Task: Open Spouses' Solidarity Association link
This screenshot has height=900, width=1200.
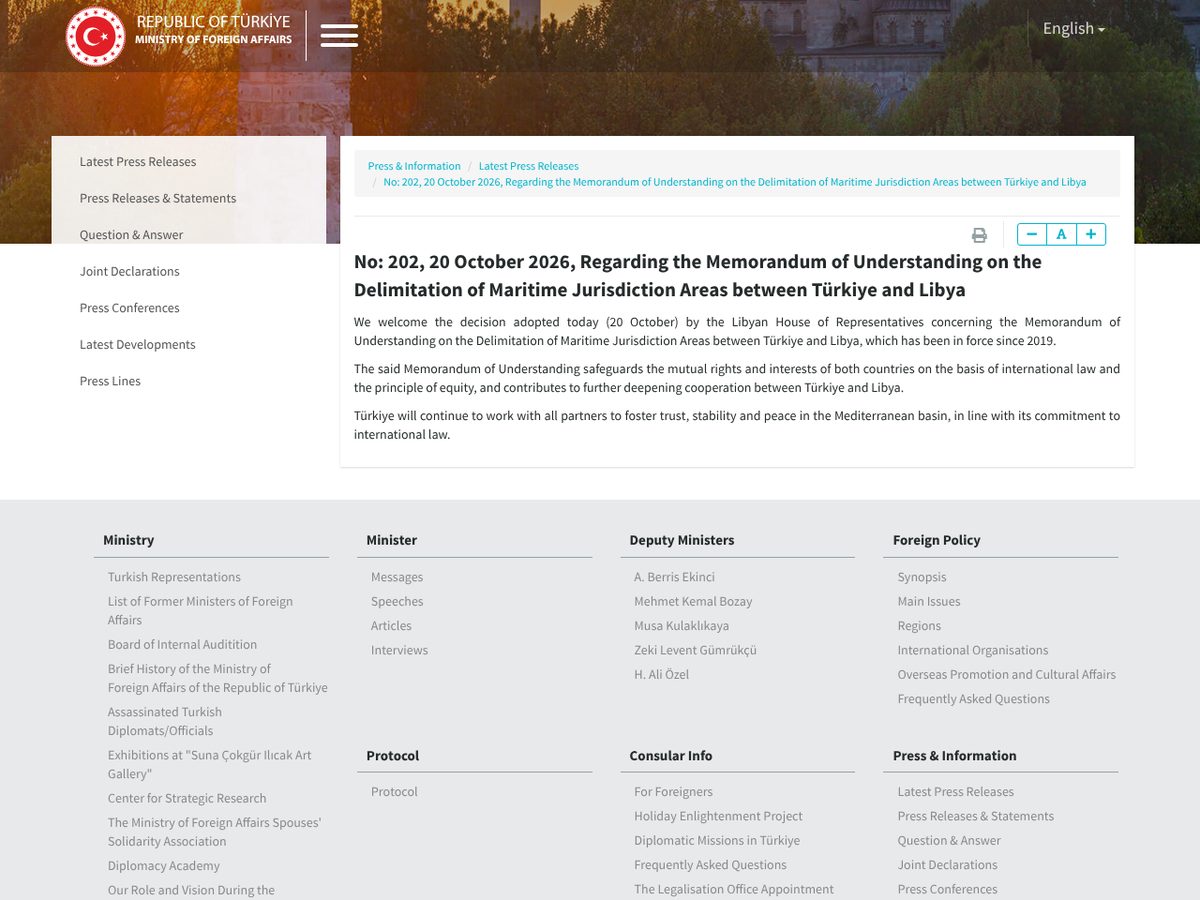Action: [214, 832]
